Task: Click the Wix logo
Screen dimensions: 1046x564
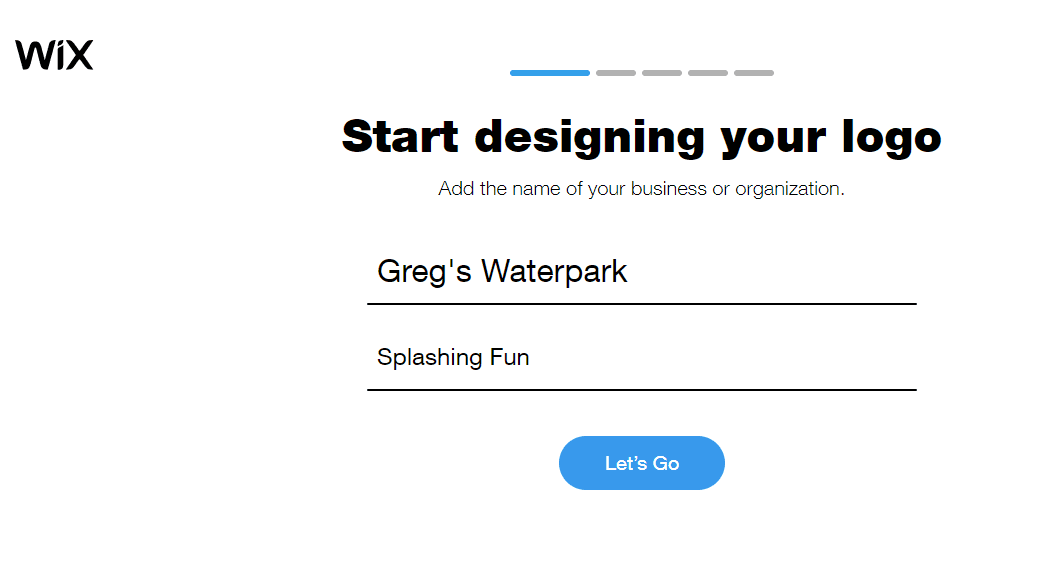Action: (54, 55)
